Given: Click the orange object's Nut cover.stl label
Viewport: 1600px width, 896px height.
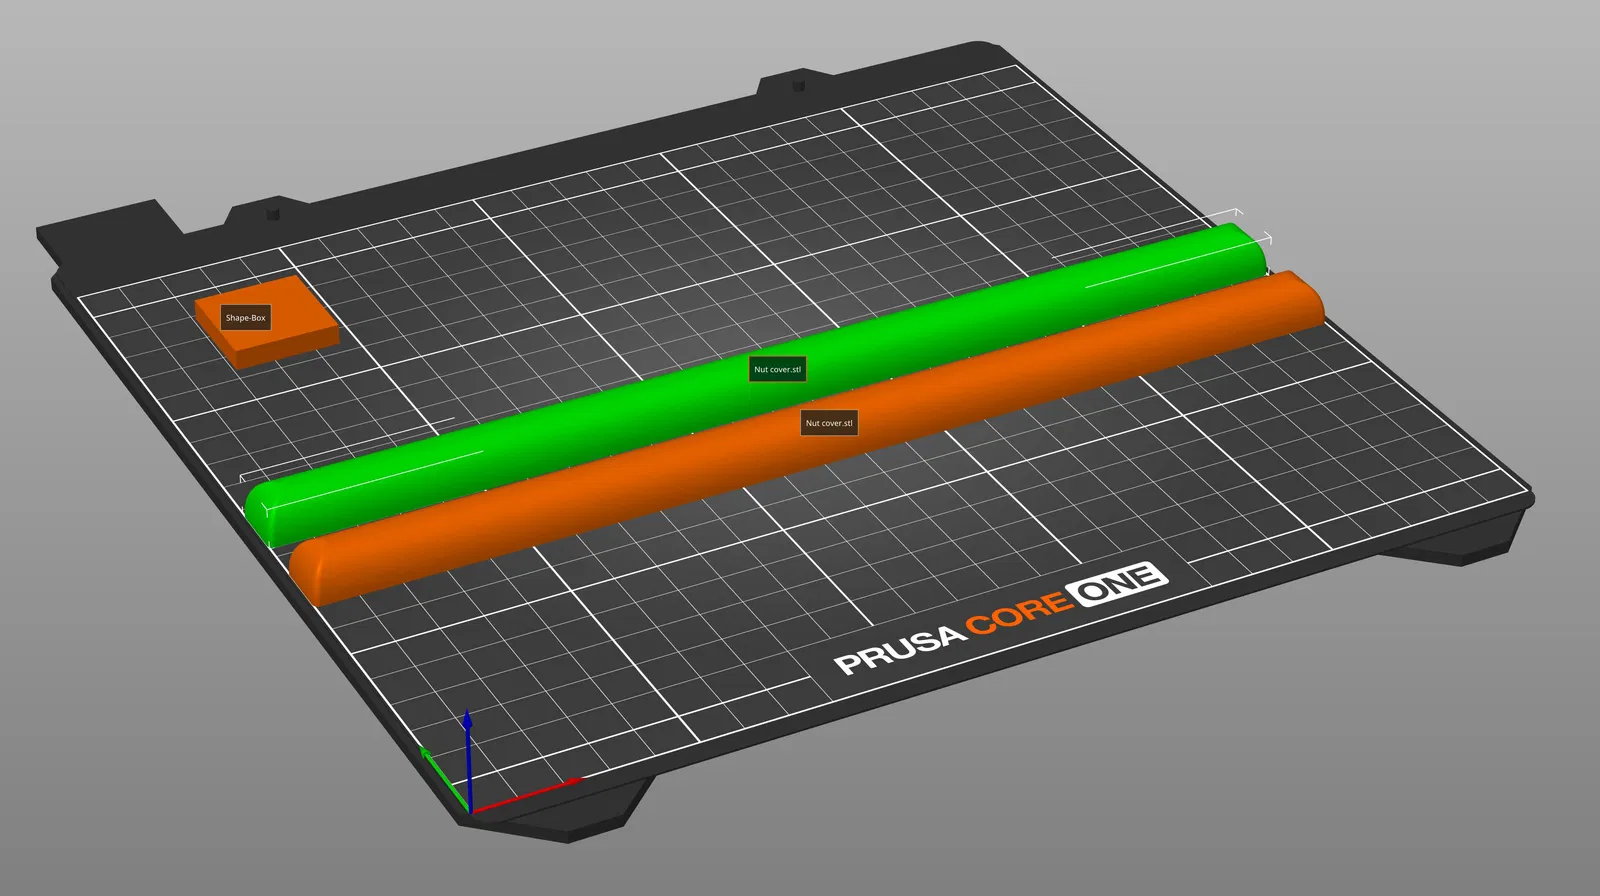Looking at the screenshot, I should (829, 423).
